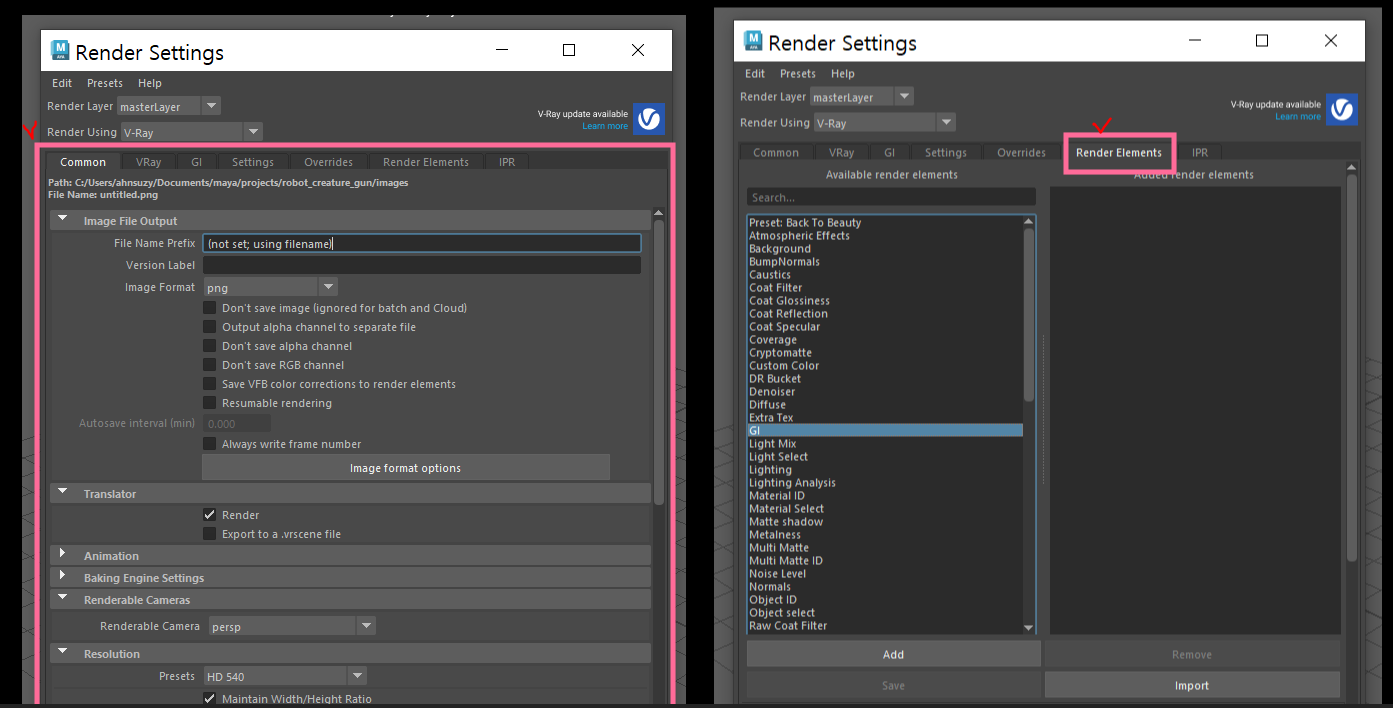Toggle Don't save RGB channel checkbox
The image size is (1393, 708).
210,365
